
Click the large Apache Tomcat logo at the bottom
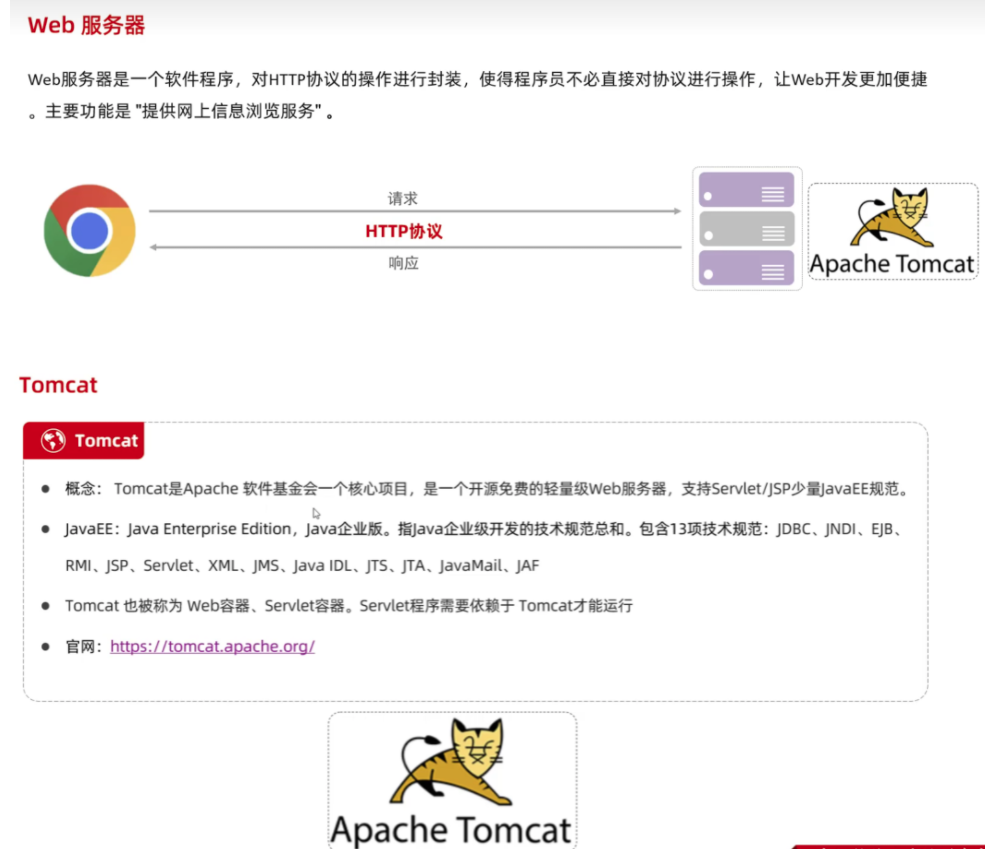click(x=452, y=781)
